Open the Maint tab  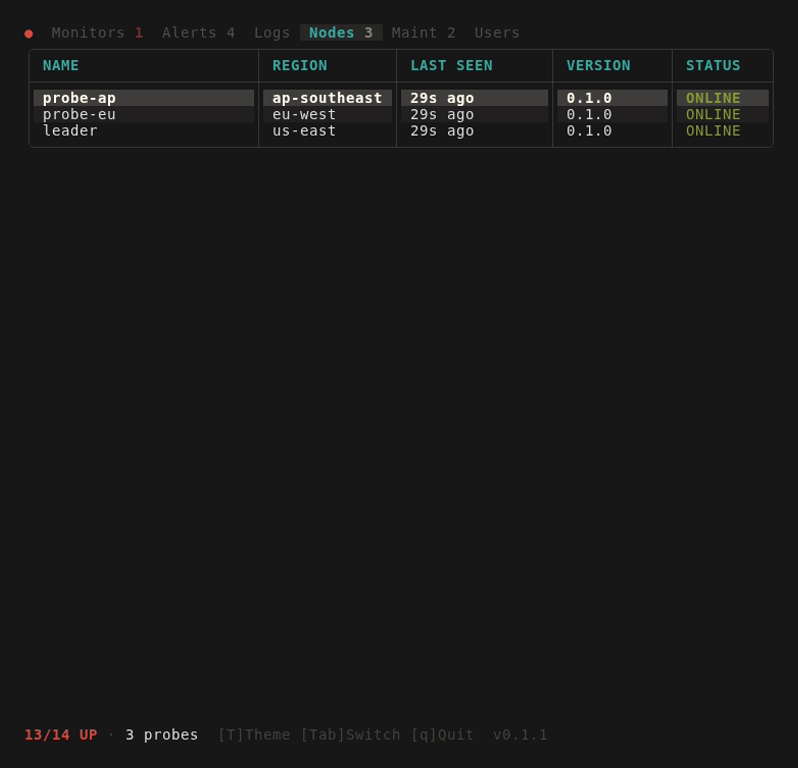pos(423,33)
